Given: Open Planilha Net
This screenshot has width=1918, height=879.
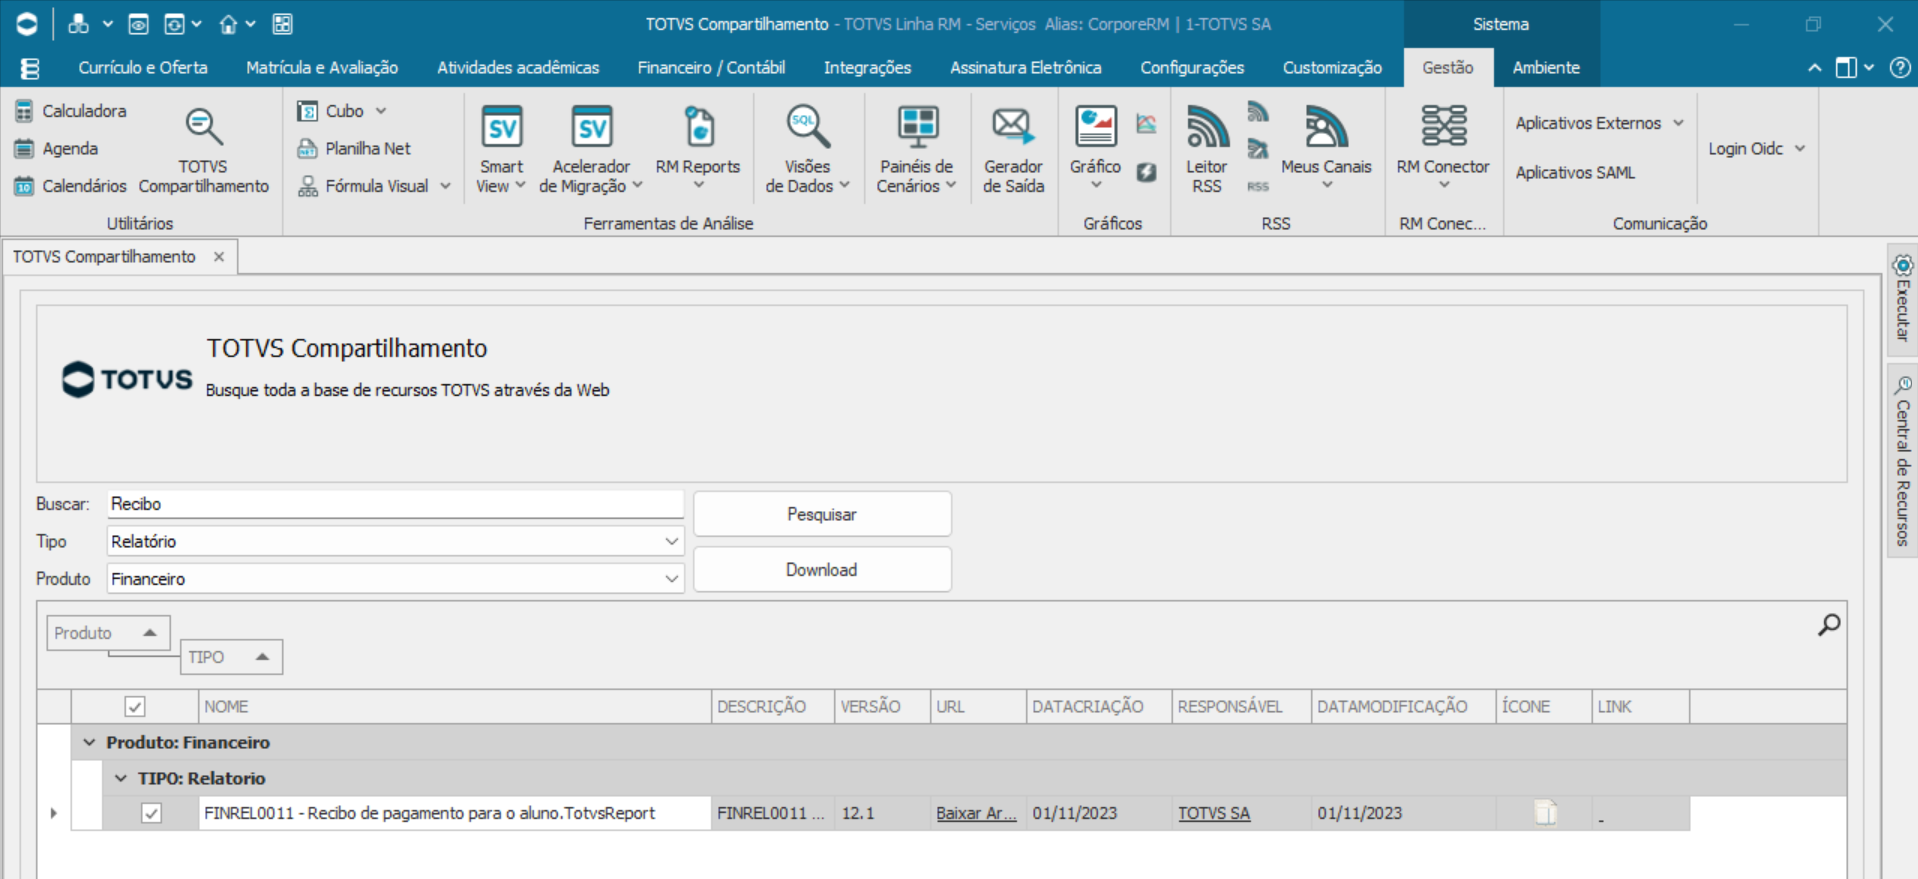Looking at the screenshot, I should [354, 149].
